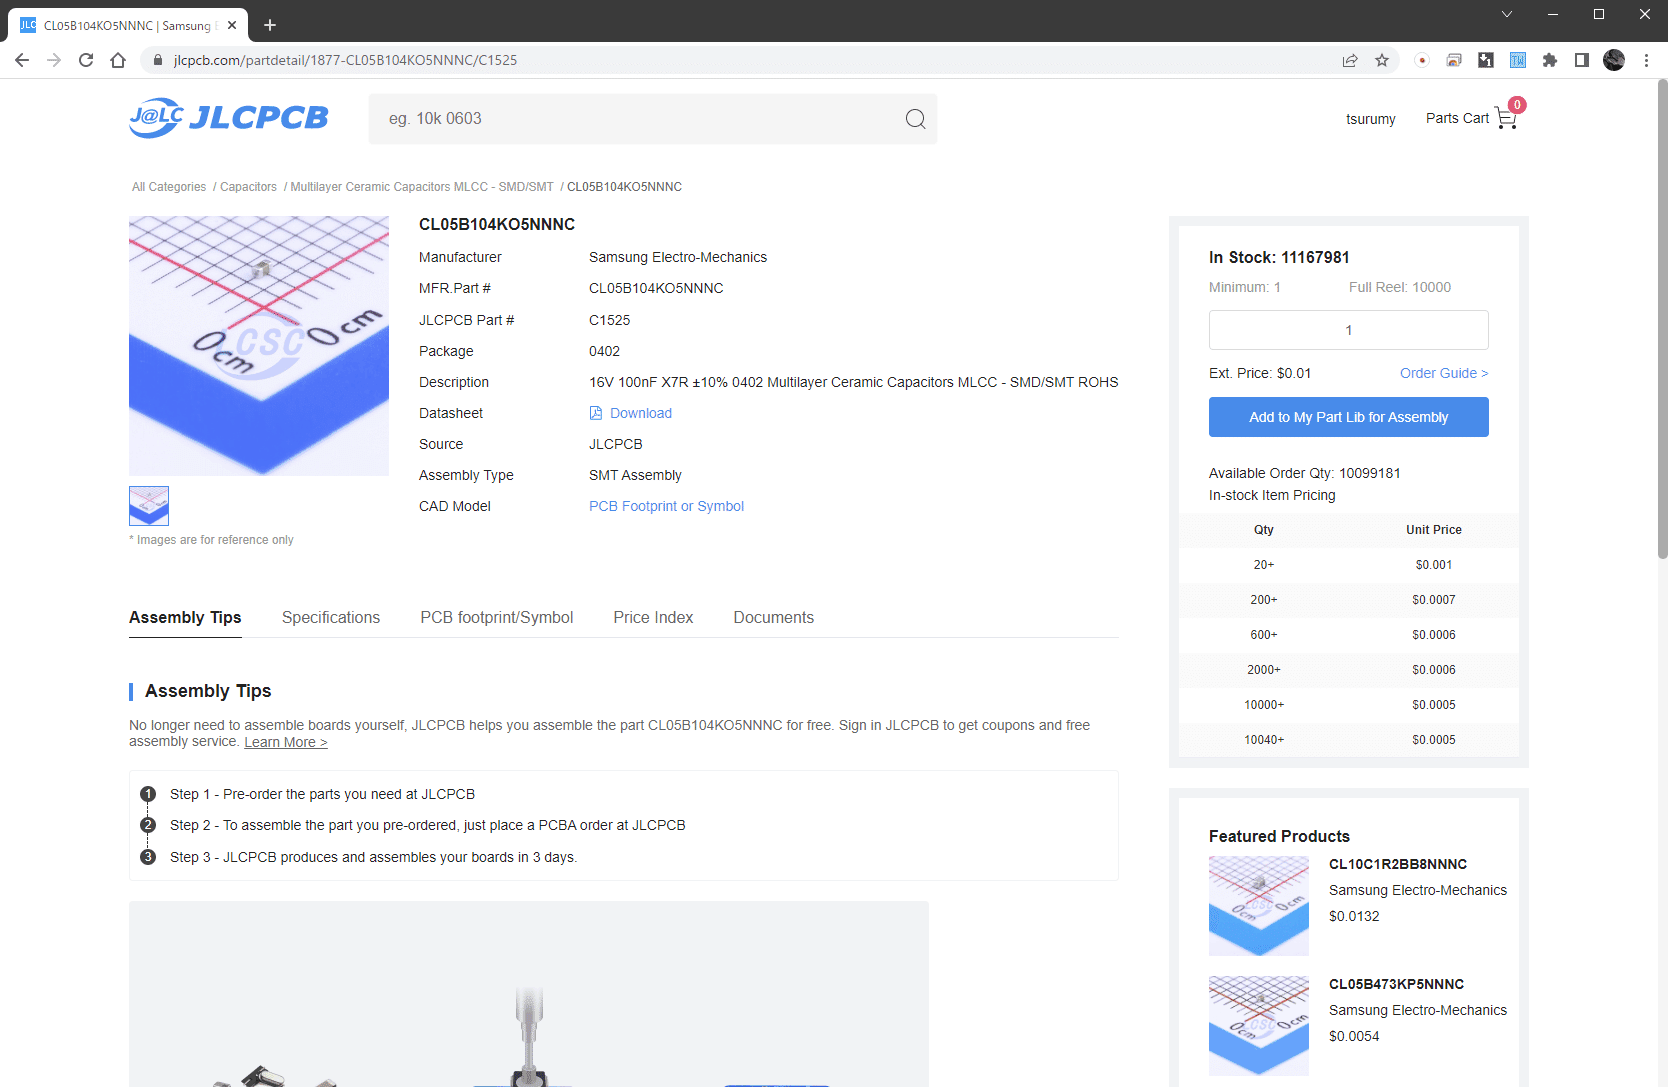Open a new browser tab
This screenshot has height=1087, width=1668.
tap(270, 25)
